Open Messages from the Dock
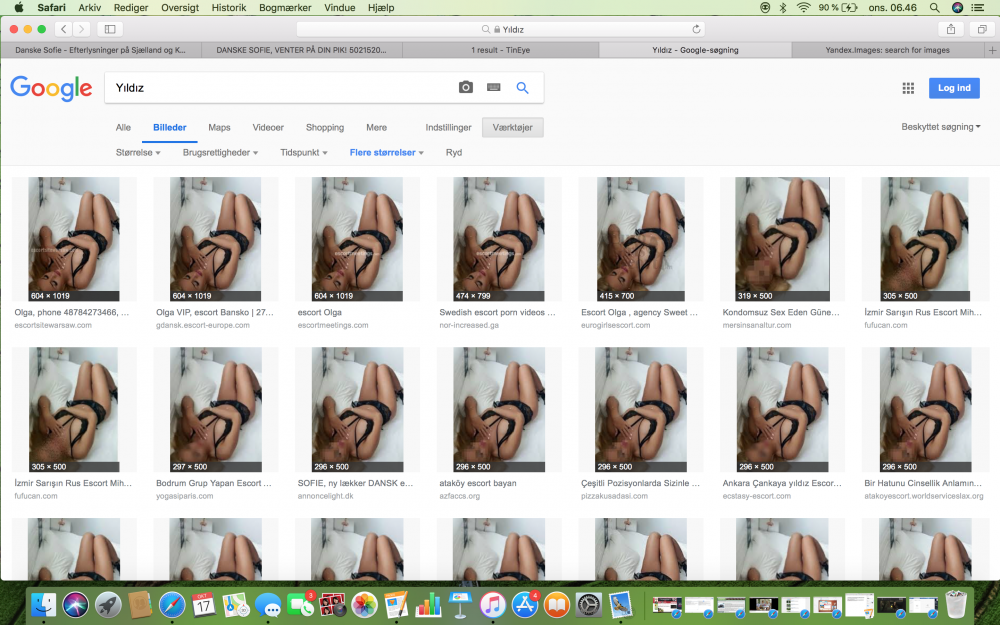 (268, 605)
